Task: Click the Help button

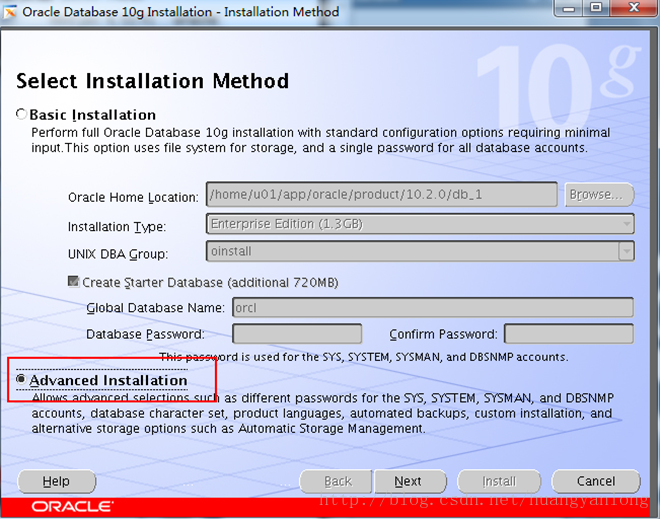Action: click(x=57, y=481)
